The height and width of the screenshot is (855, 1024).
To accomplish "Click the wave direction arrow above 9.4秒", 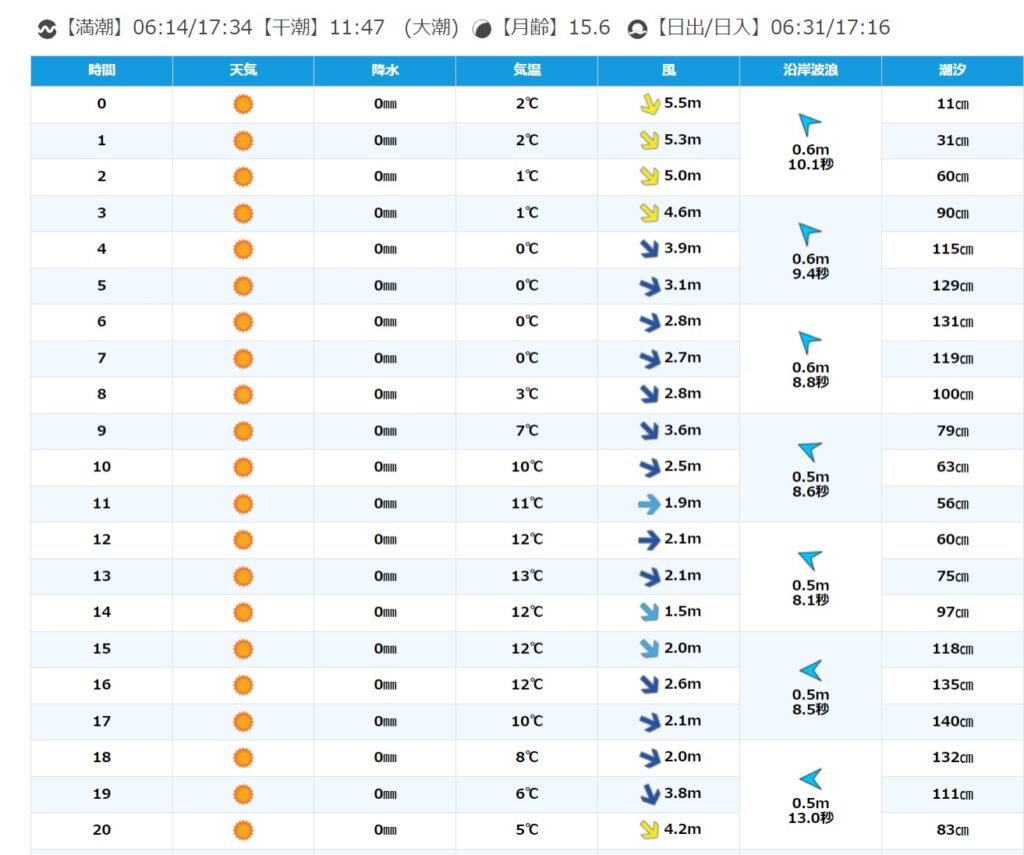I will click(x=809, y=233).
